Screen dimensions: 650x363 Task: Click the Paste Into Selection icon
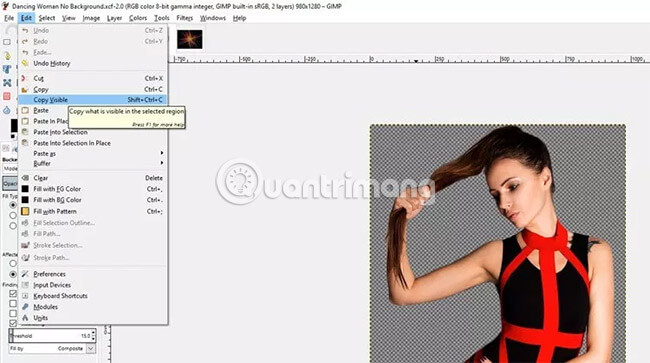(25, 132)
